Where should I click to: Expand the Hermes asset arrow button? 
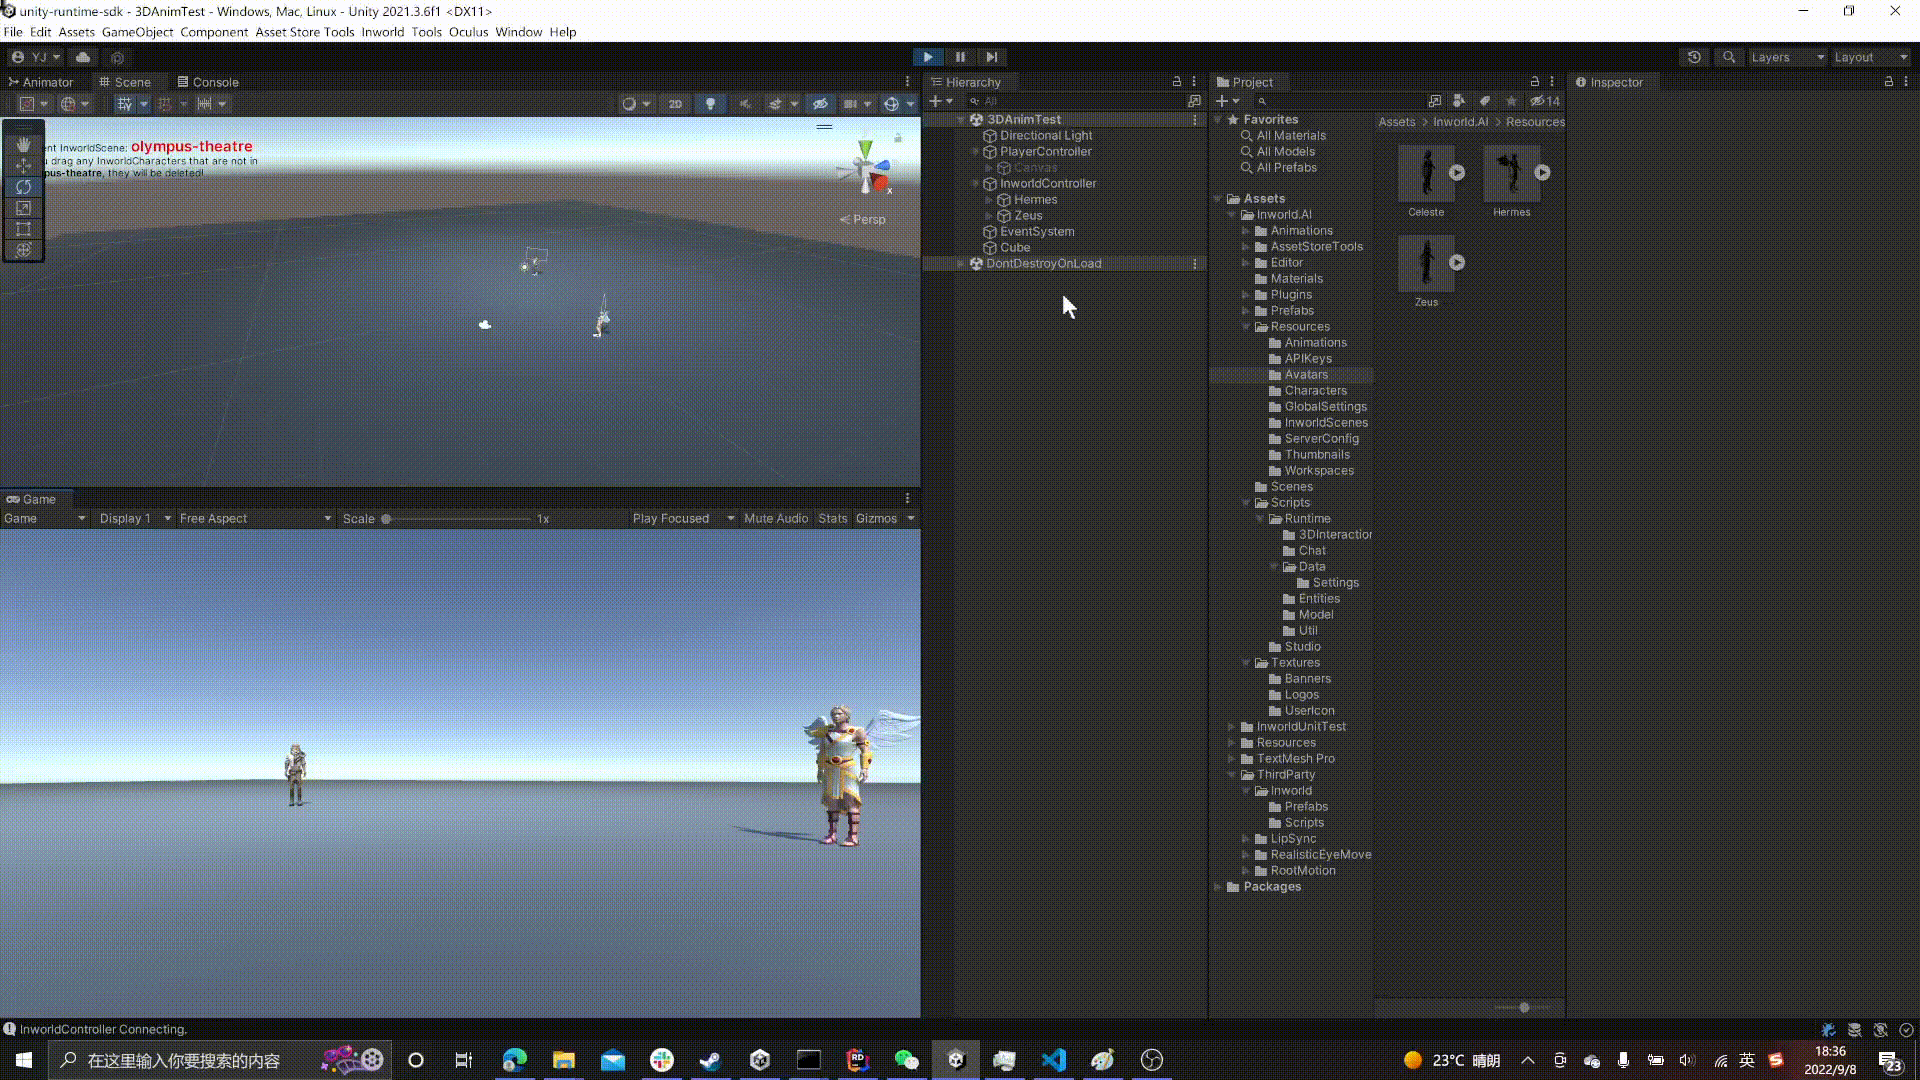pos(1543,173)
